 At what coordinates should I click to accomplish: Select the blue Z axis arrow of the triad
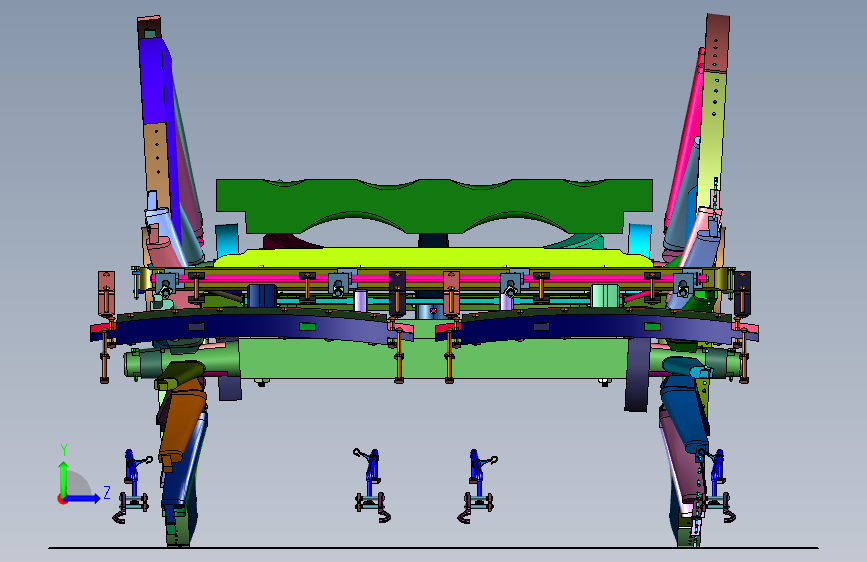[82, 498]
